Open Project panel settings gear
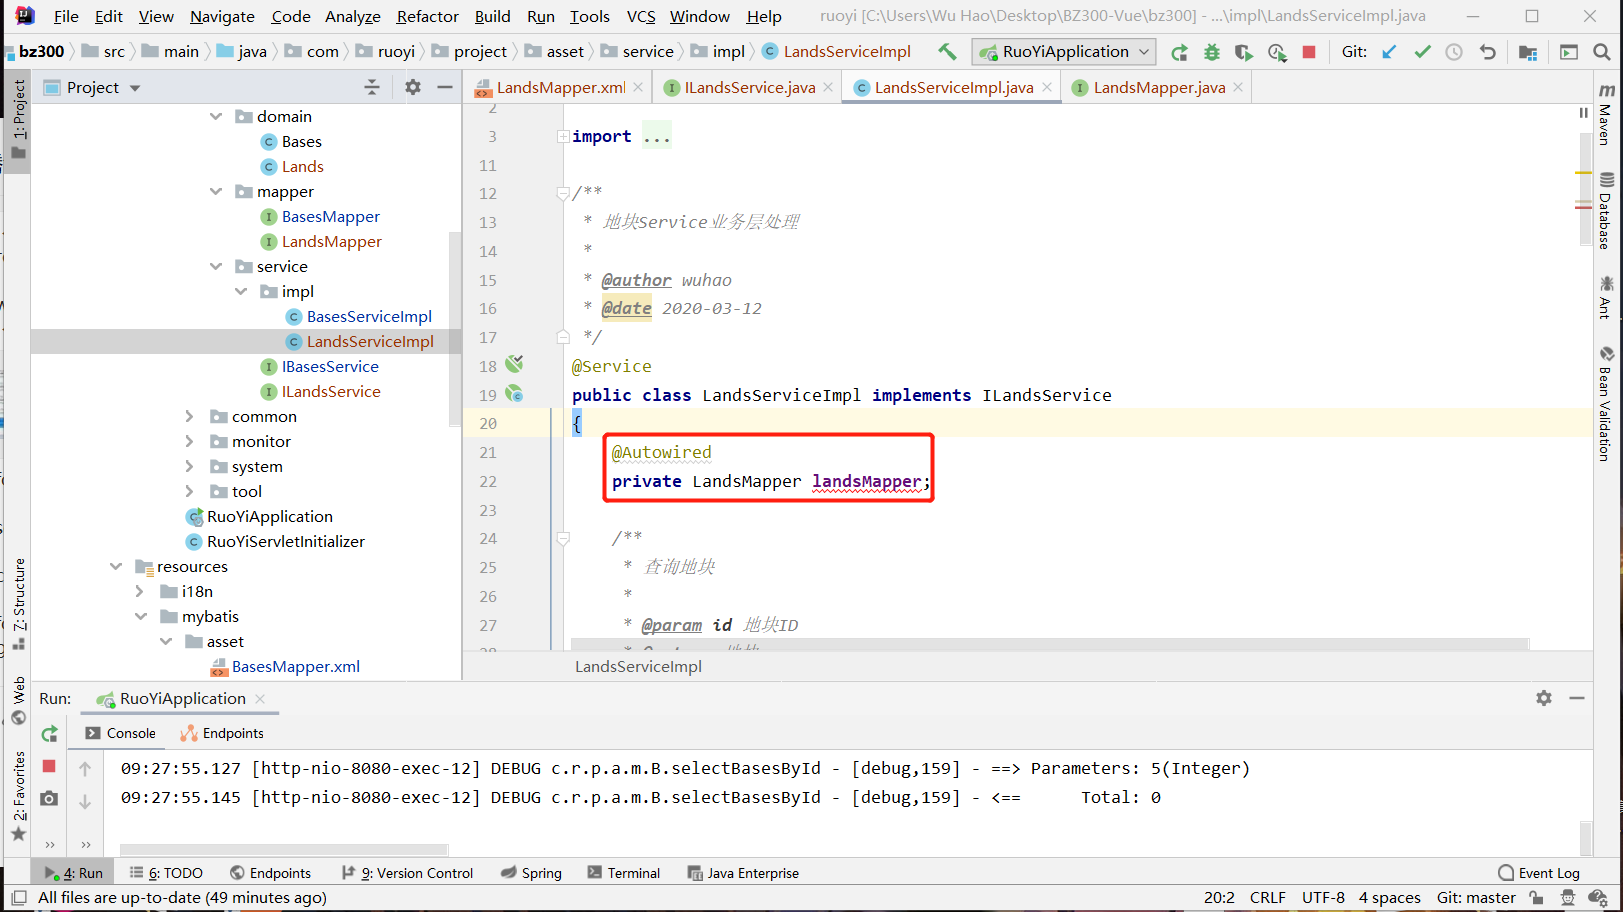Viewport: 1623px width, 912px height. (x=413, y=88)
